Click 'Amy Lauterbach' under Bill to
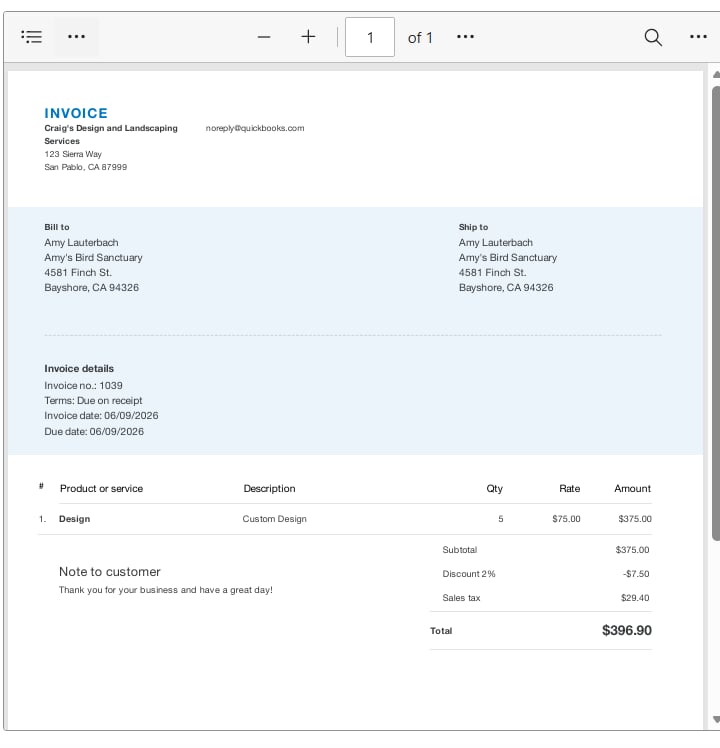Screen dimensions: 720x748 [81, 242]
